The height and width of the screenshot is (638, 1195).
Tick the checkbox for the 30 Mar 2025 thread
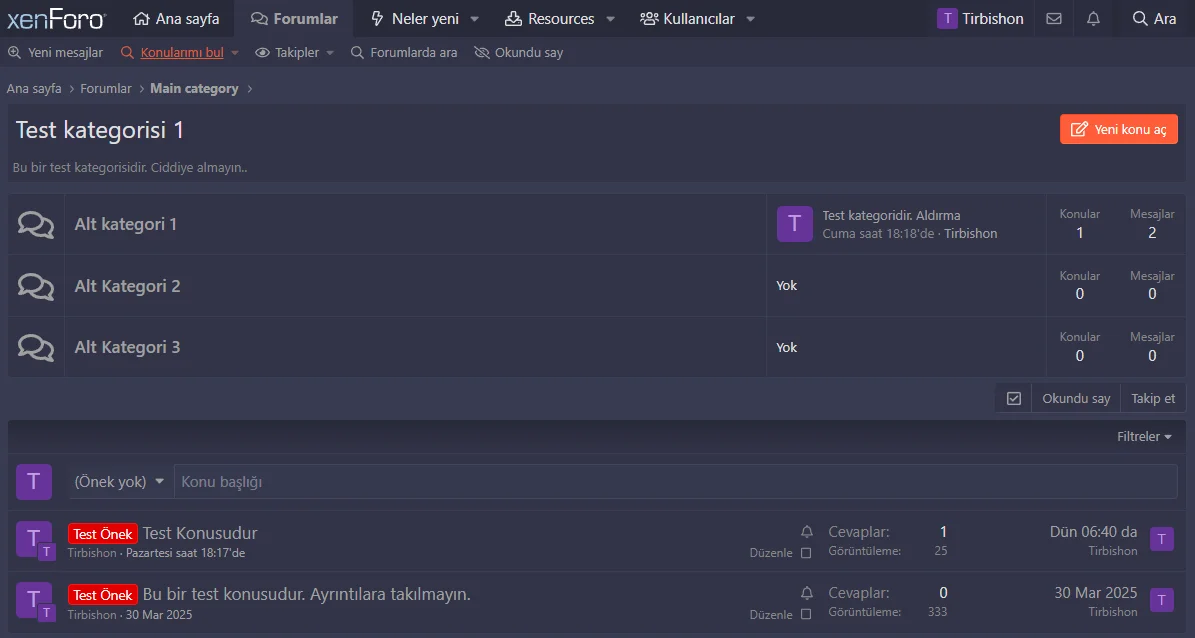[x=806, y=614]
